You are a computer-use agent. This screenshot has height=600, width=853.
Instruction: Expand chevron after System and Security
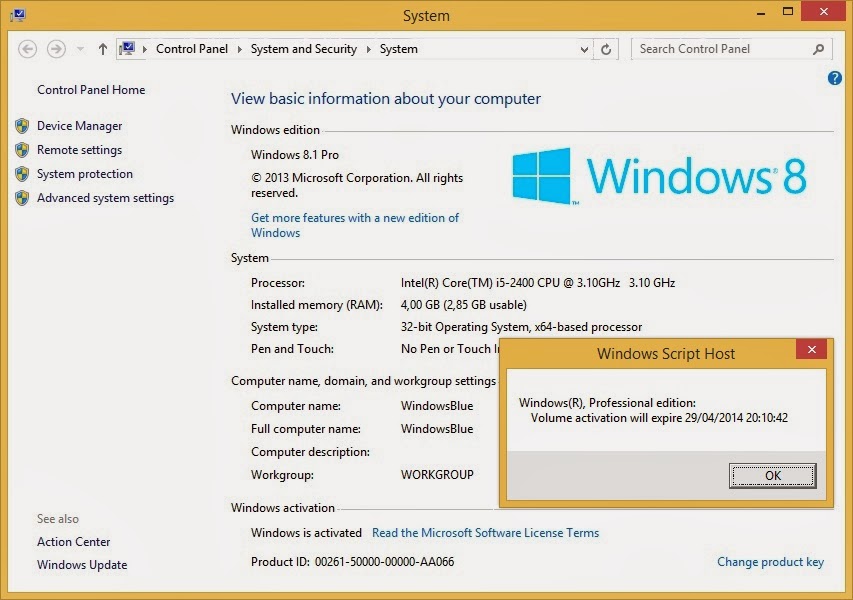click(368, 49)
